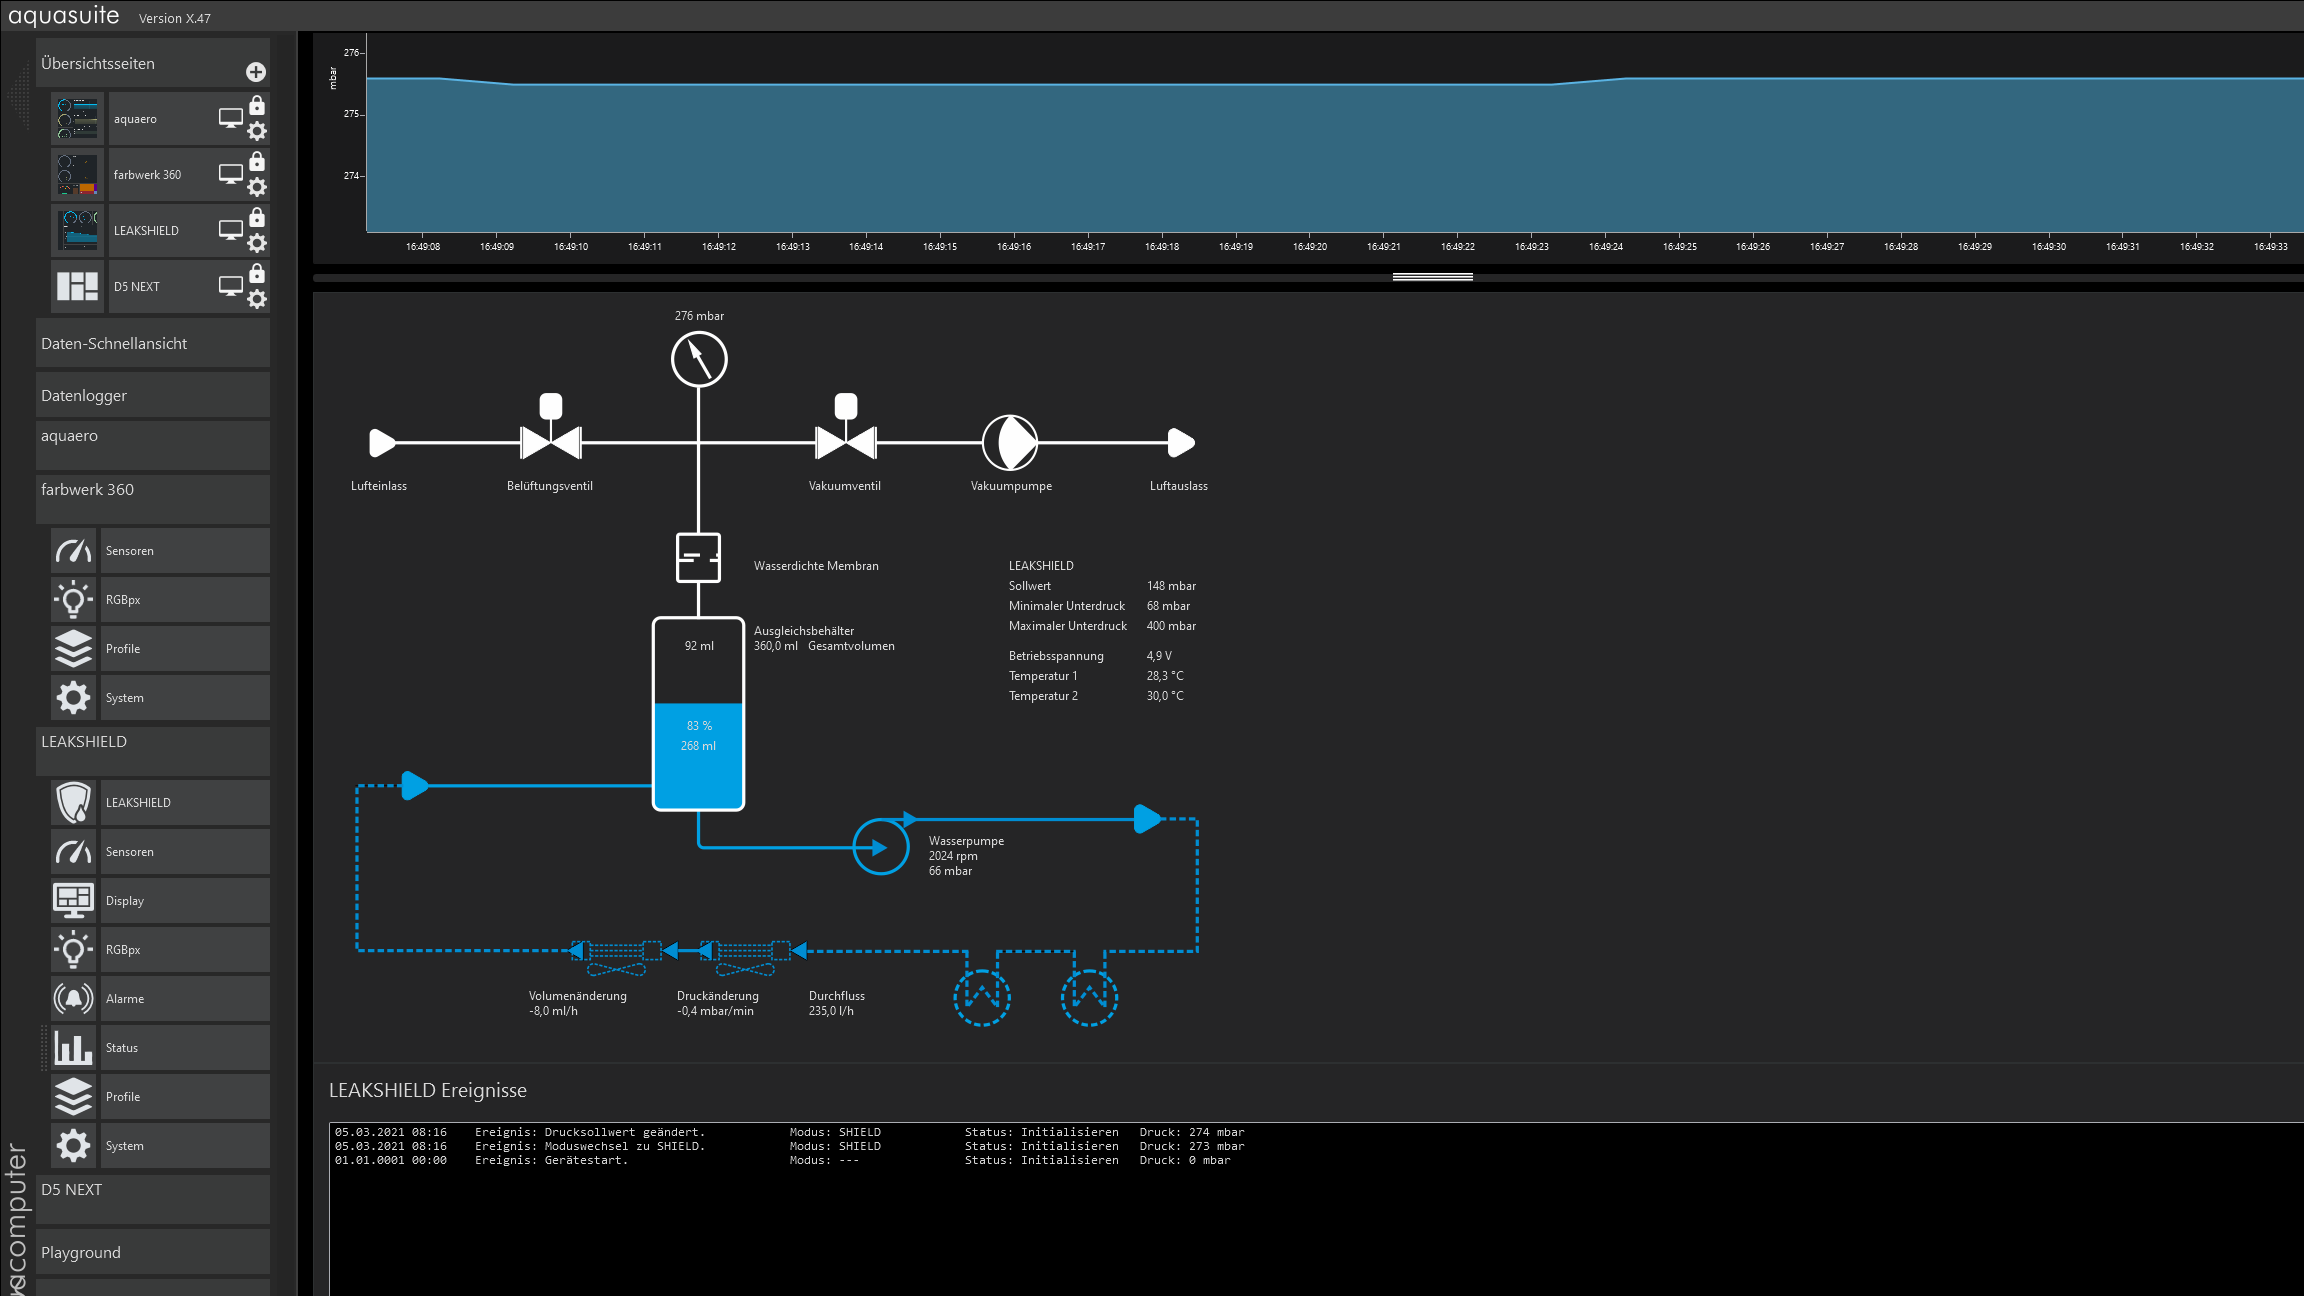This screenshot has width=2304, height=1296.
Task: Open gear settings of aquaero overview page
Action: pos(257,131)
